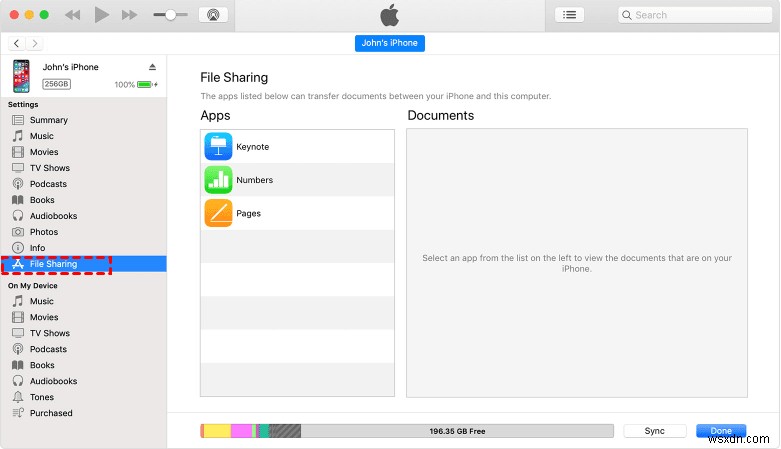Click the Search input field

695,15
